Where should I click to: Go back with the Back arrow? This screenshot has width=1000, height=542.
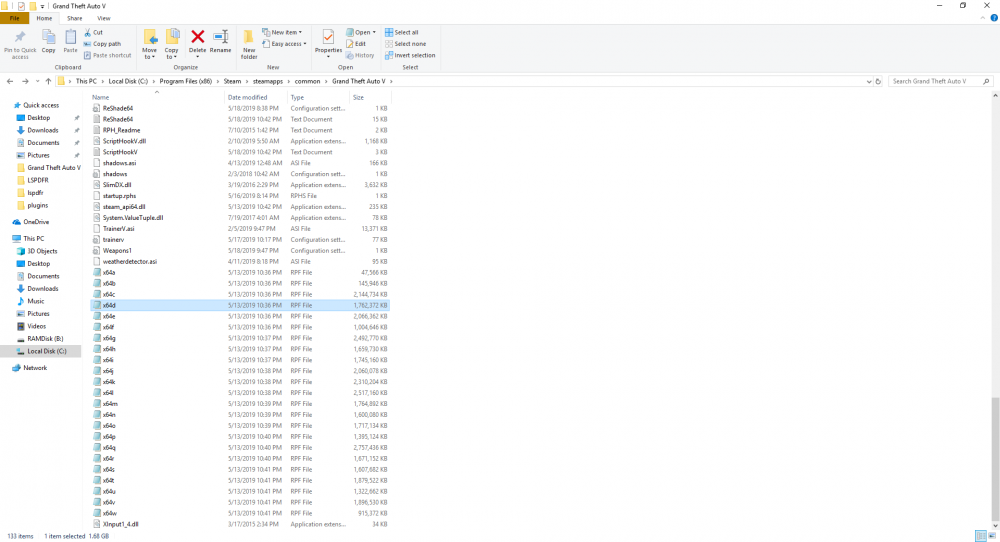(10, 82)
